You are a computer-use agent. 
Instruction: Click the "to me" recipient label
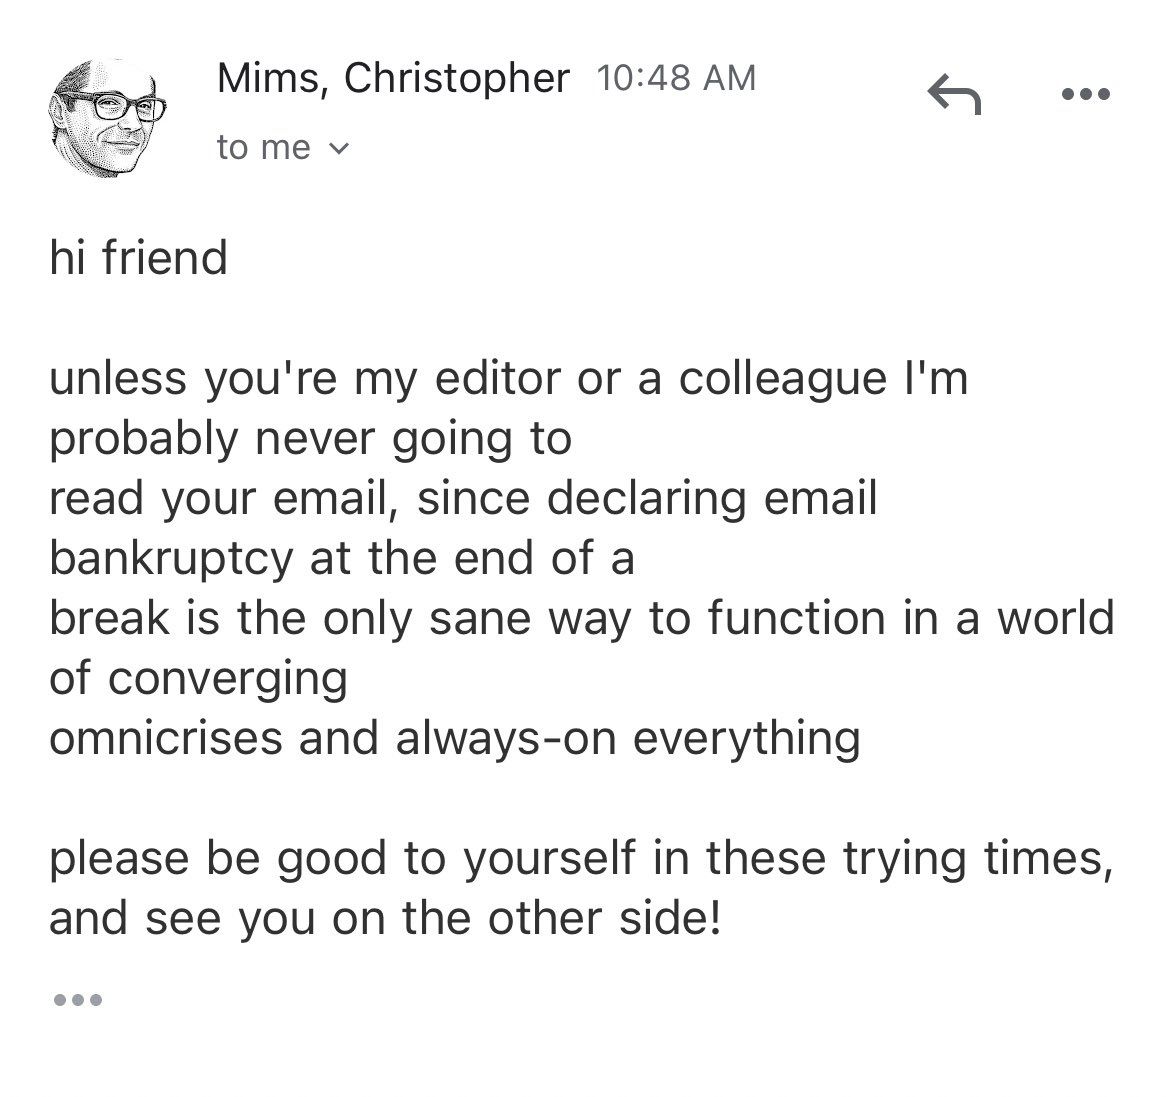coord(263,148)
